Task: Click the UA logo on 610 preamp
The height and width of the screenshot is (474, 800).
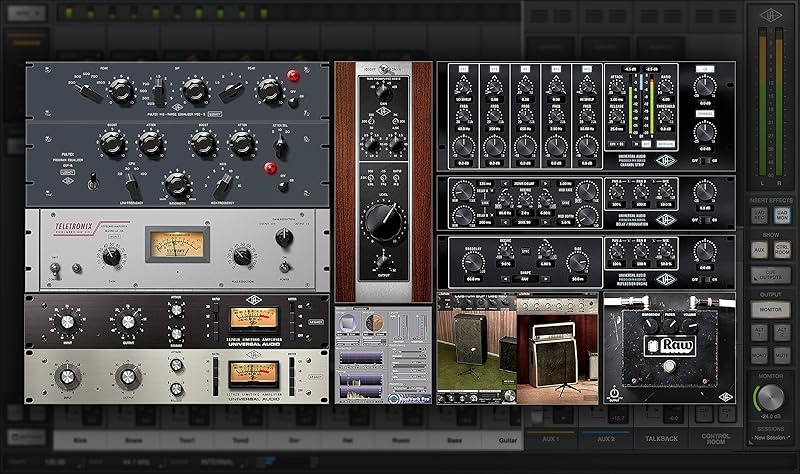Action: [x=383, y=111]
